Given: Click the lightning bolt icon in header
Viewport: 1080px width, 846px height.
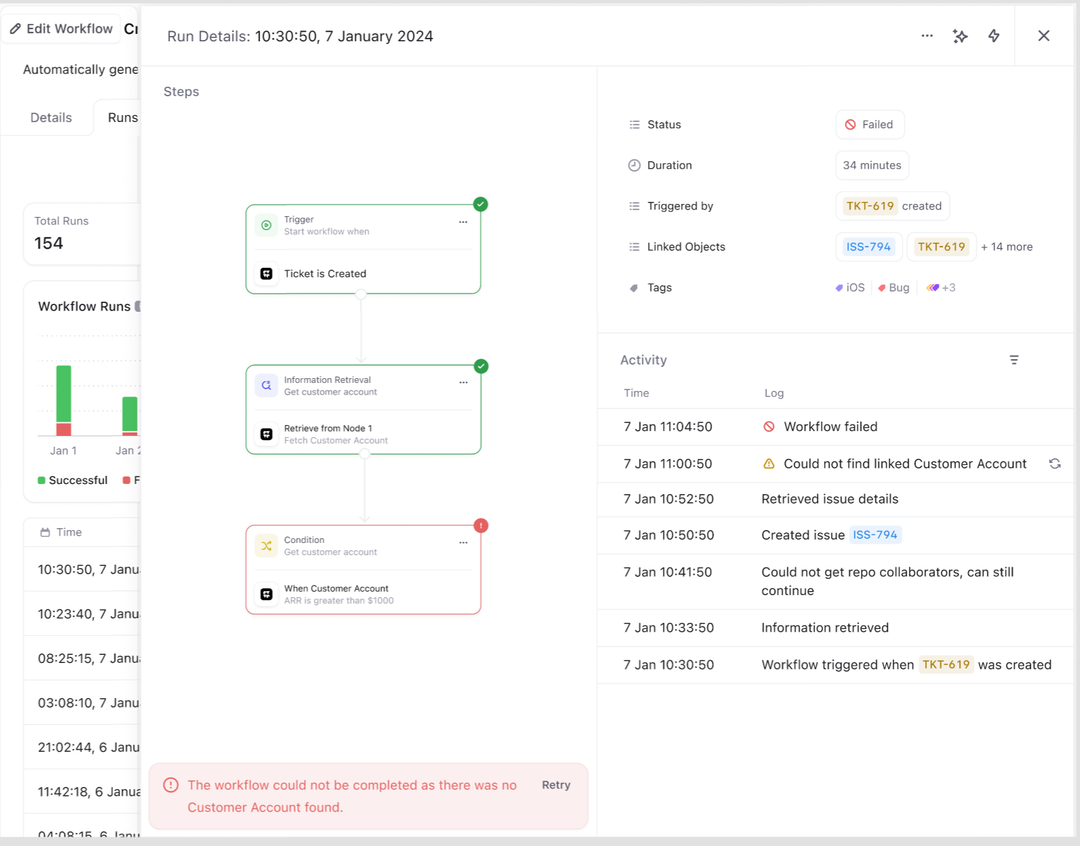Looking at the screenshot, I should [x=994, y=36].
